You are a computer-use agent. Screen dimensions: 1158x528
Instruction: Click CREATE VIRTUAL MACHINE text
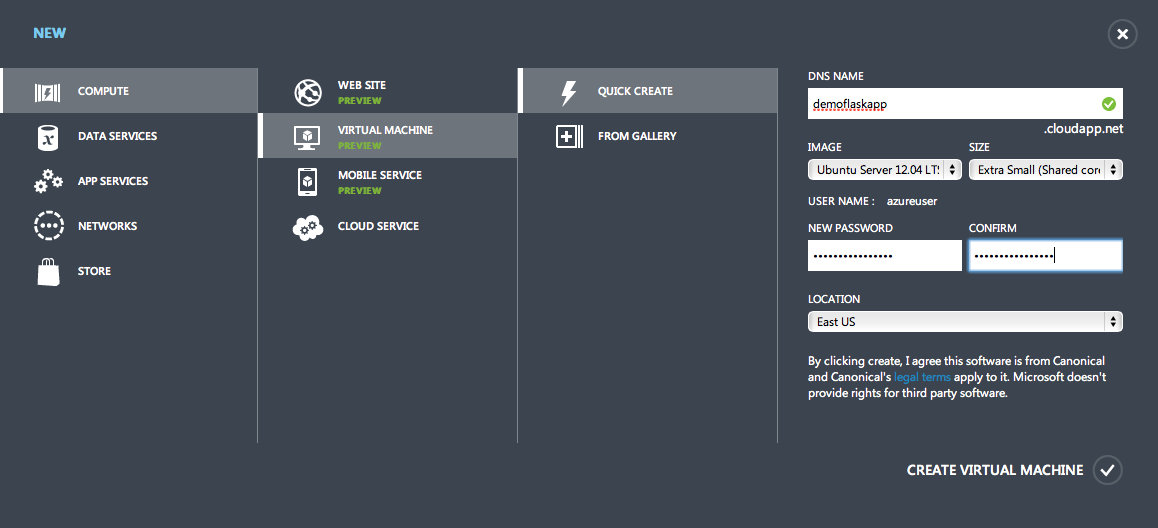[x=995, y=470]
